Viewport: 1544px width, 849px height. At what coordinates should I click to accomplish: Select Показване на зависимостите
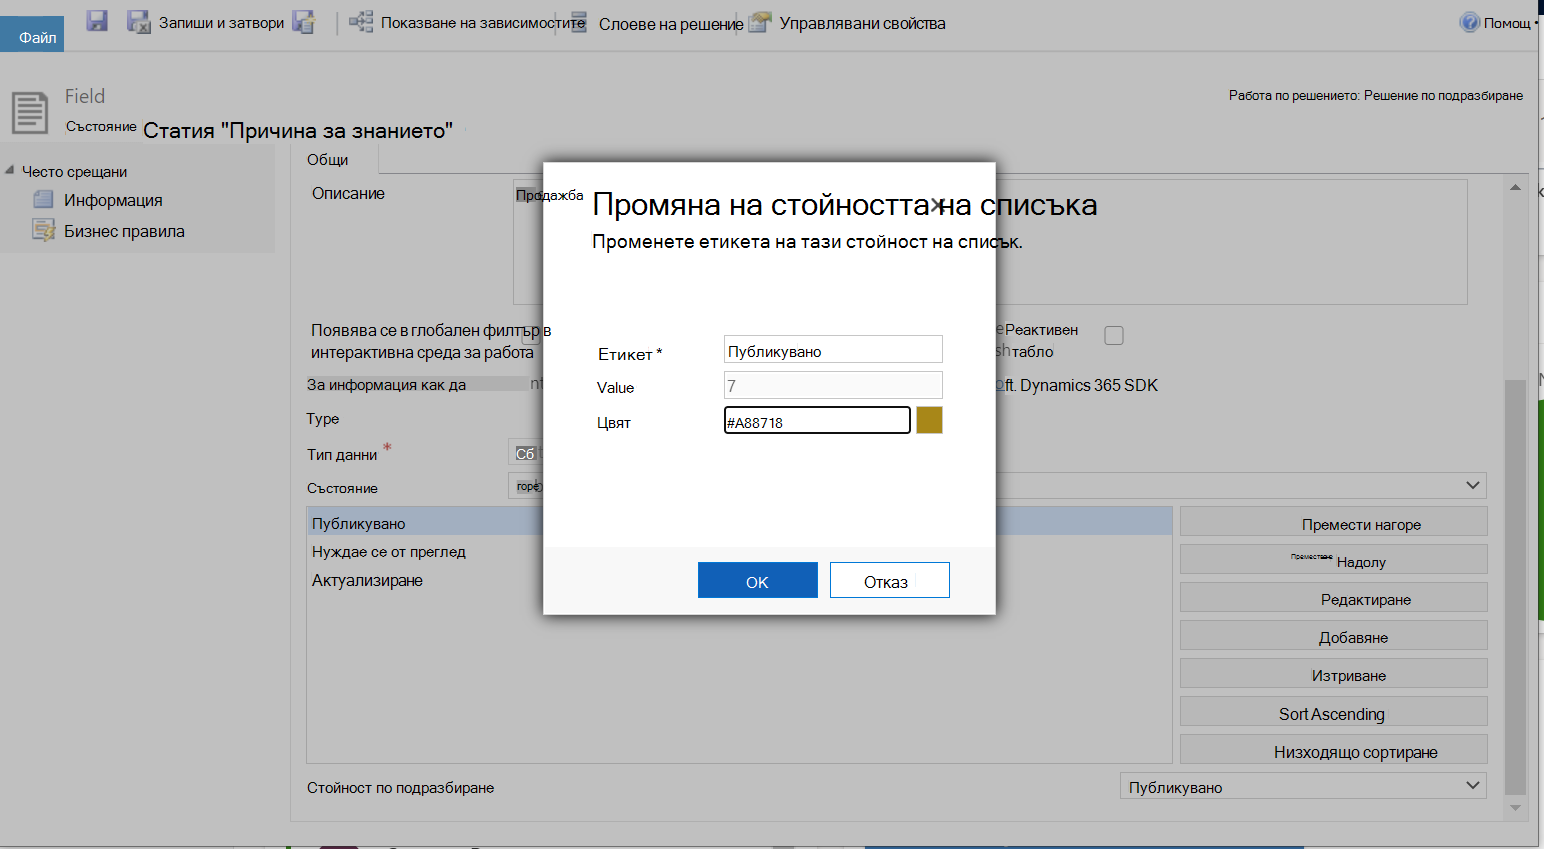click(482, 22)
